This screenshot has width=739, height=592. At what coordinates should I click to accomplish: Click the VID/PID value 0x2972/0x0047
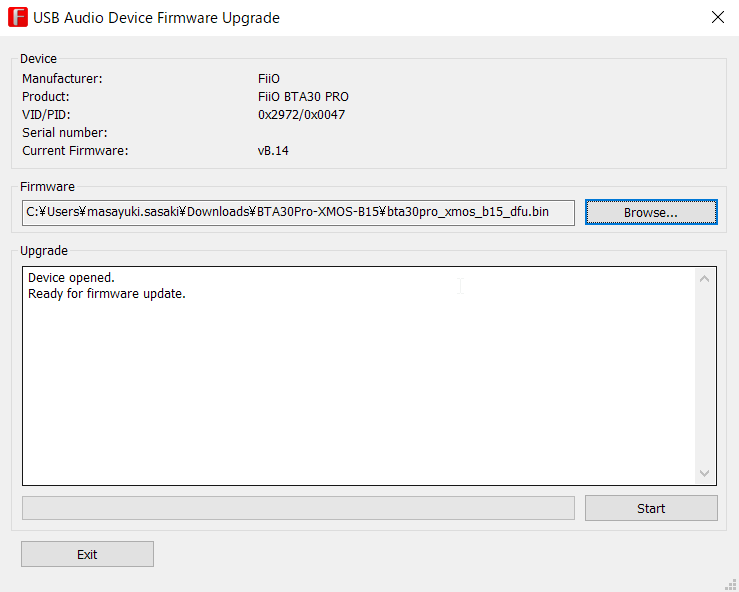click(301, 115)
